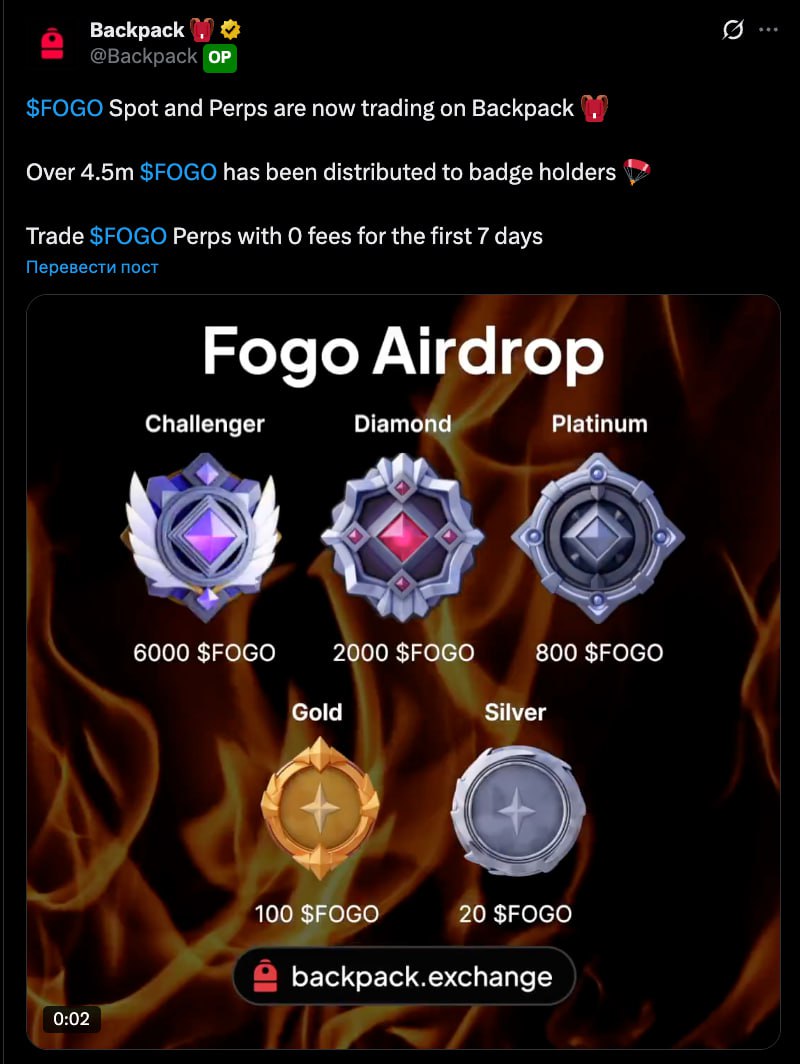Open the three-dot more options menu
This screenshot has height=1064, width=800.
768,30
